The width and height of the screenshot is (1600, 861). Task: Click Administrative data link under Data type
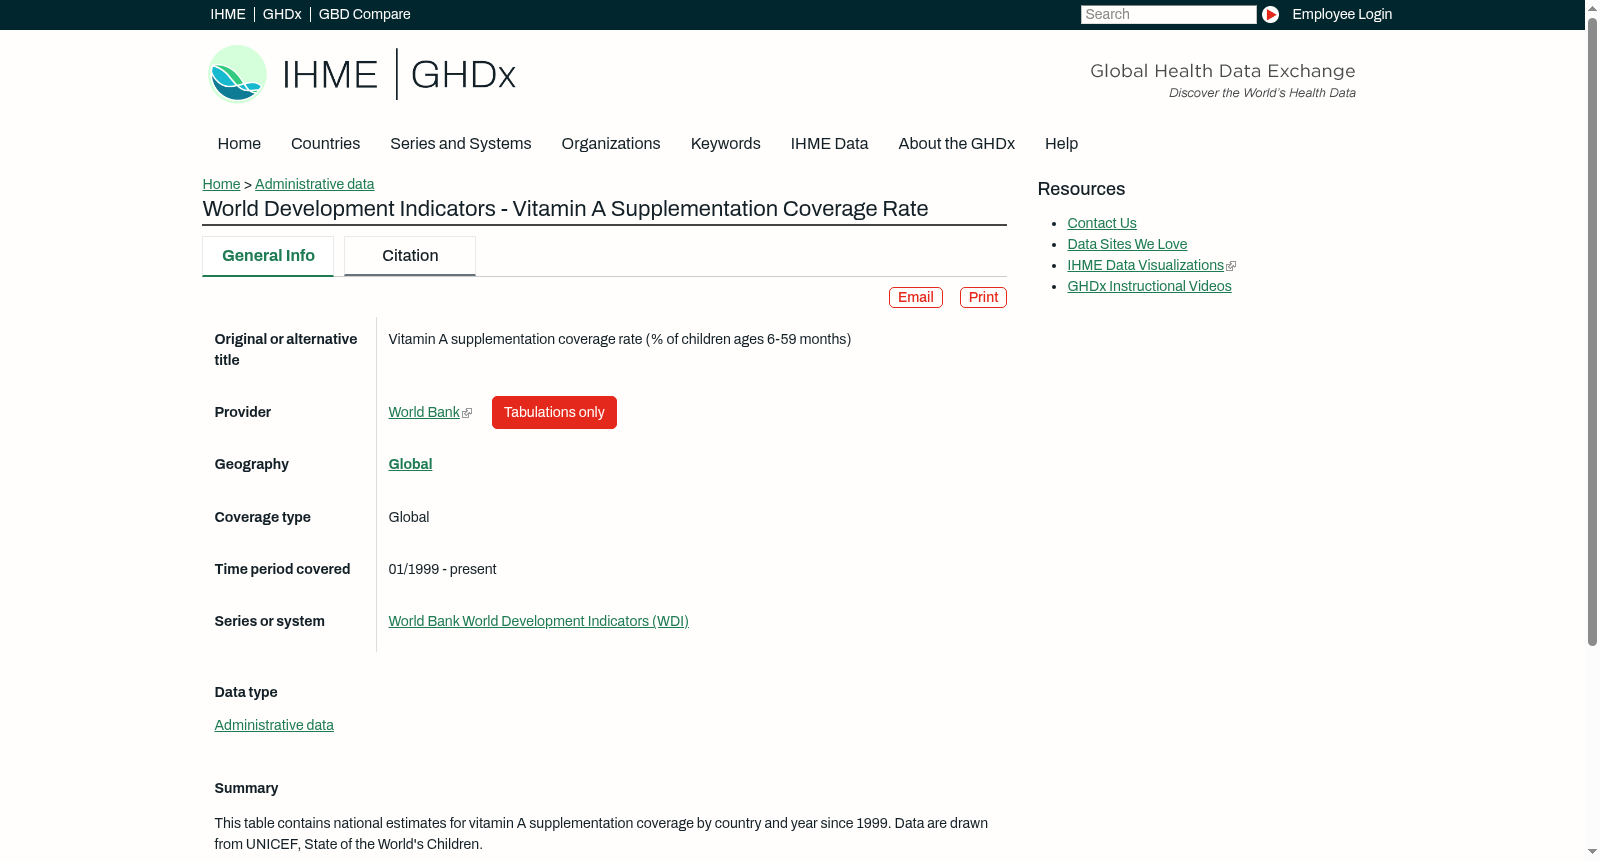pyautogui.click(x=274, y=725)
